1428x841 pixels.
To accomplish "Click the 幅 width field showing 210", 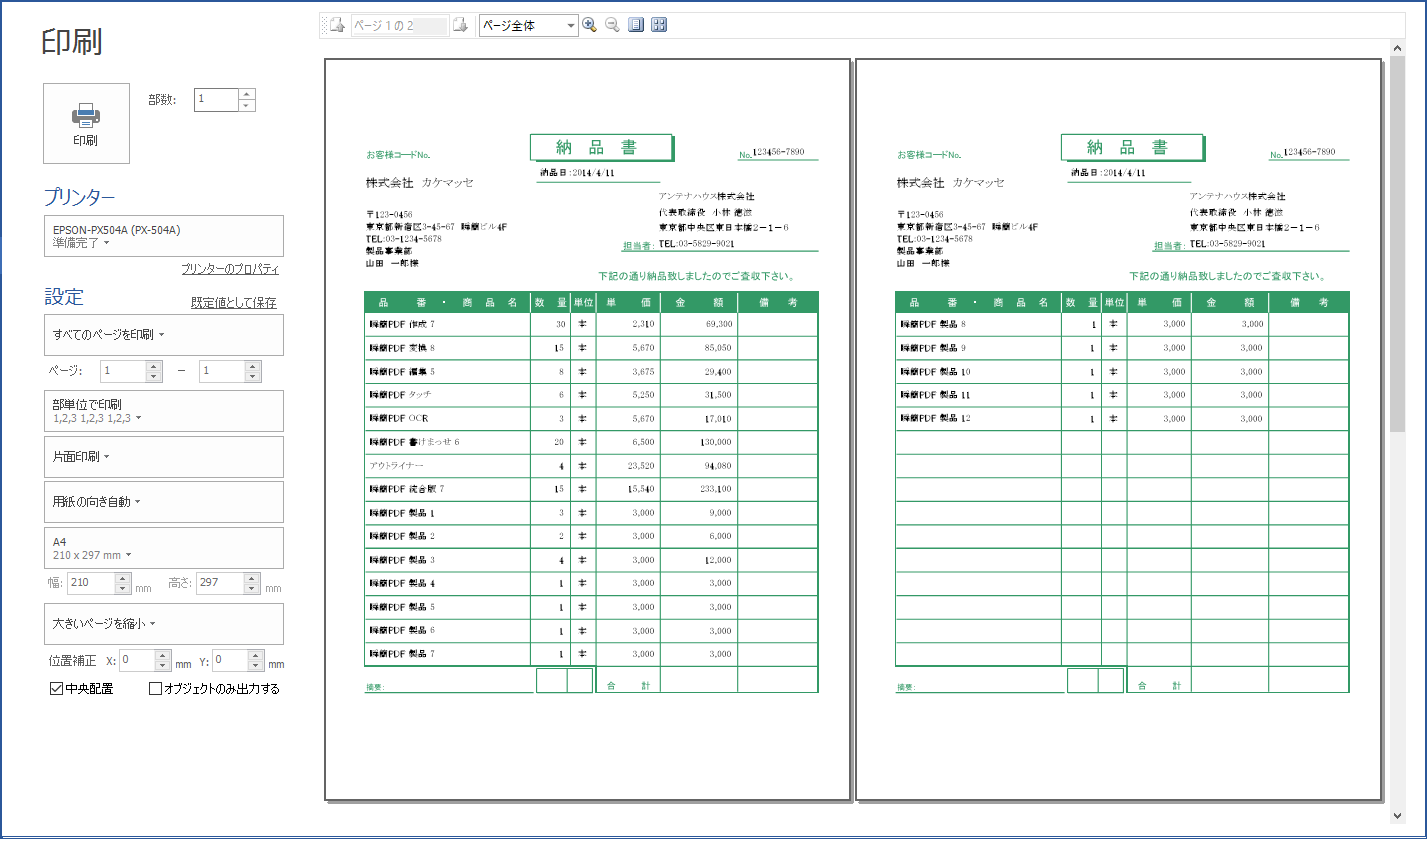I will click(x=91, y=583).
